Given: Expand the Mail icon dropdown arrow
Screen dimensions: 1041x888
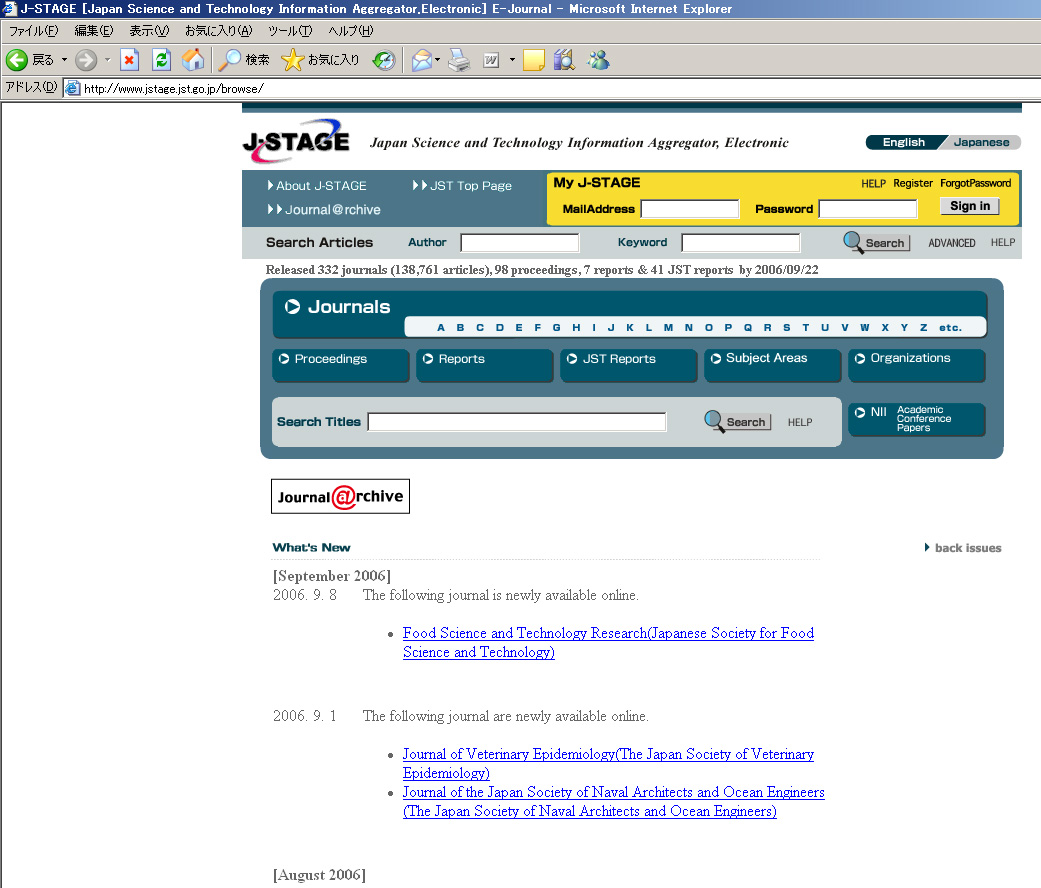Looking at the screenshot, I should 438,60.
